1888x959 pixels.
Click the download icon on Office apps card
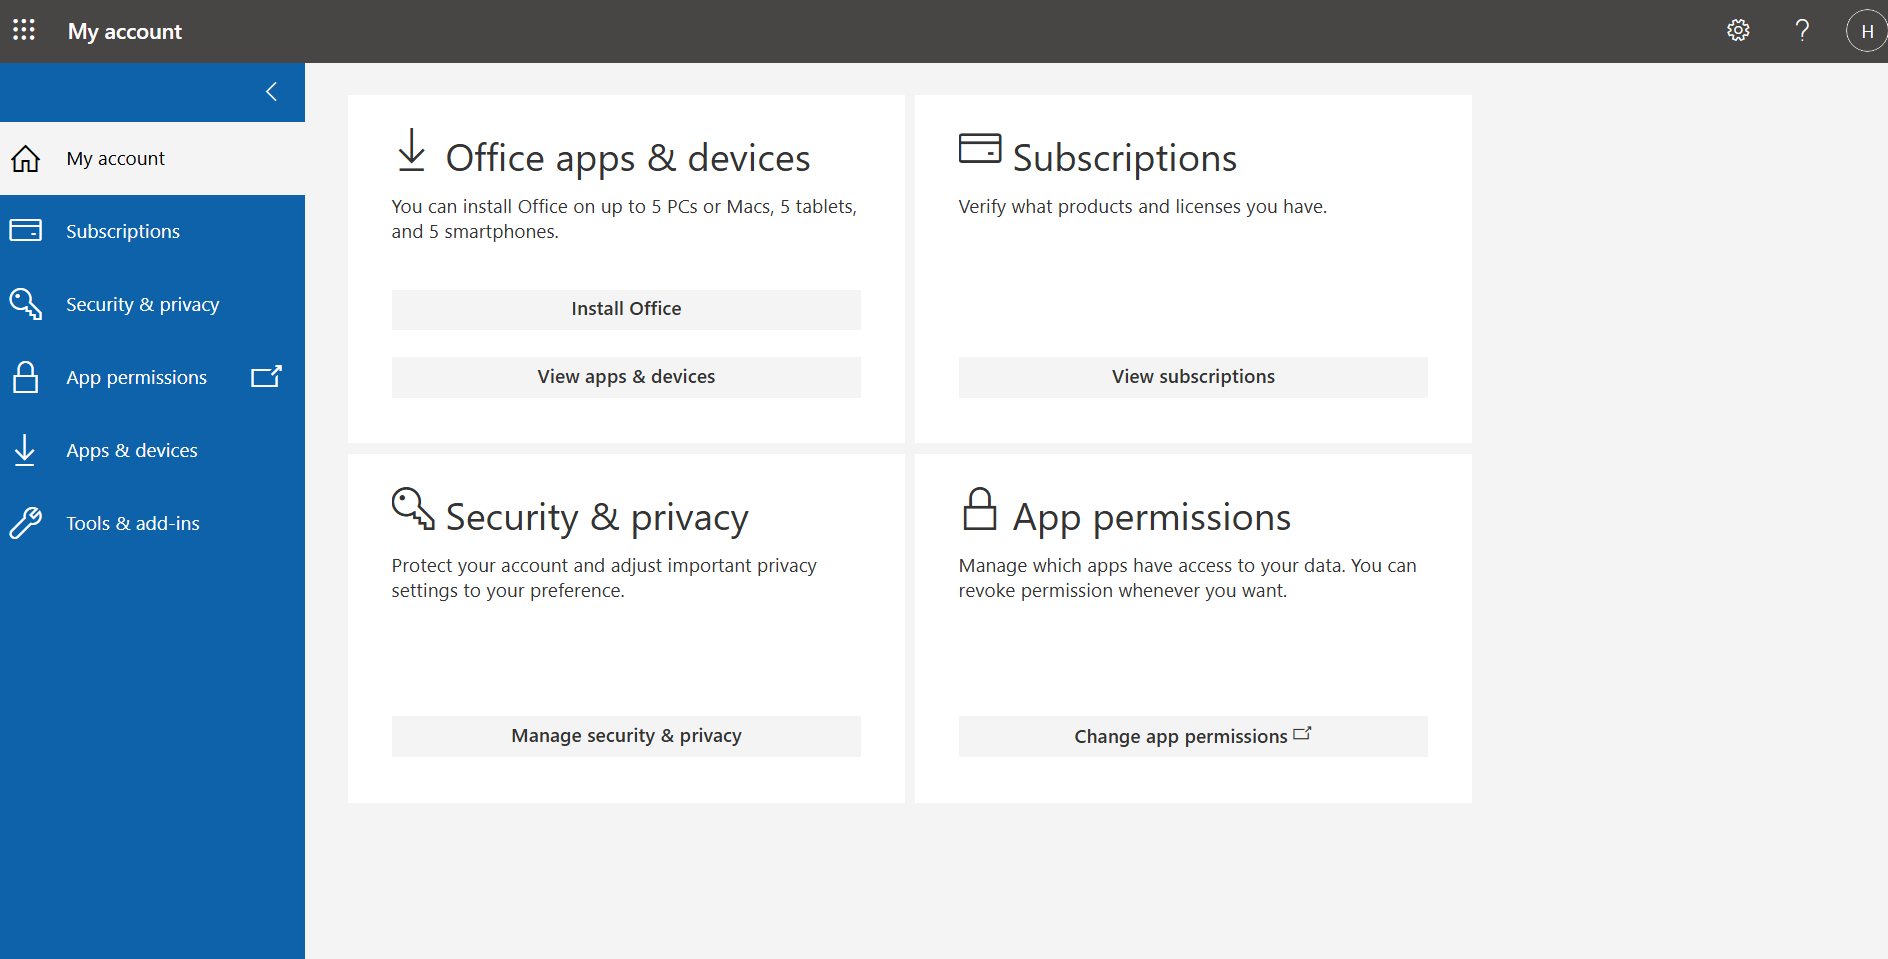pyautogui.click(x=411, y=150)
